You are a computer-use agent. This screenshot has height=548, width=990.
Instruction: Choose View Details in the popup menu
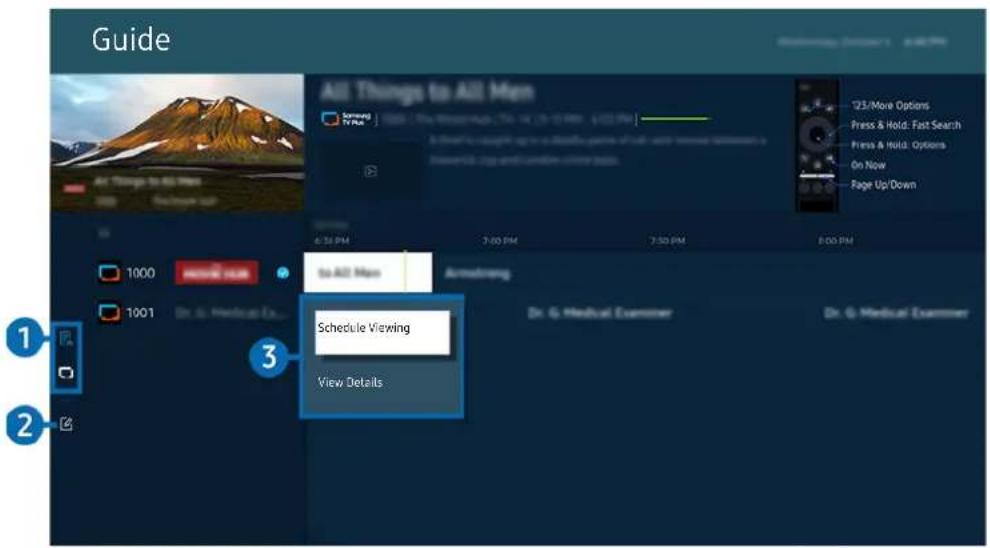click(x=350, y=383)
